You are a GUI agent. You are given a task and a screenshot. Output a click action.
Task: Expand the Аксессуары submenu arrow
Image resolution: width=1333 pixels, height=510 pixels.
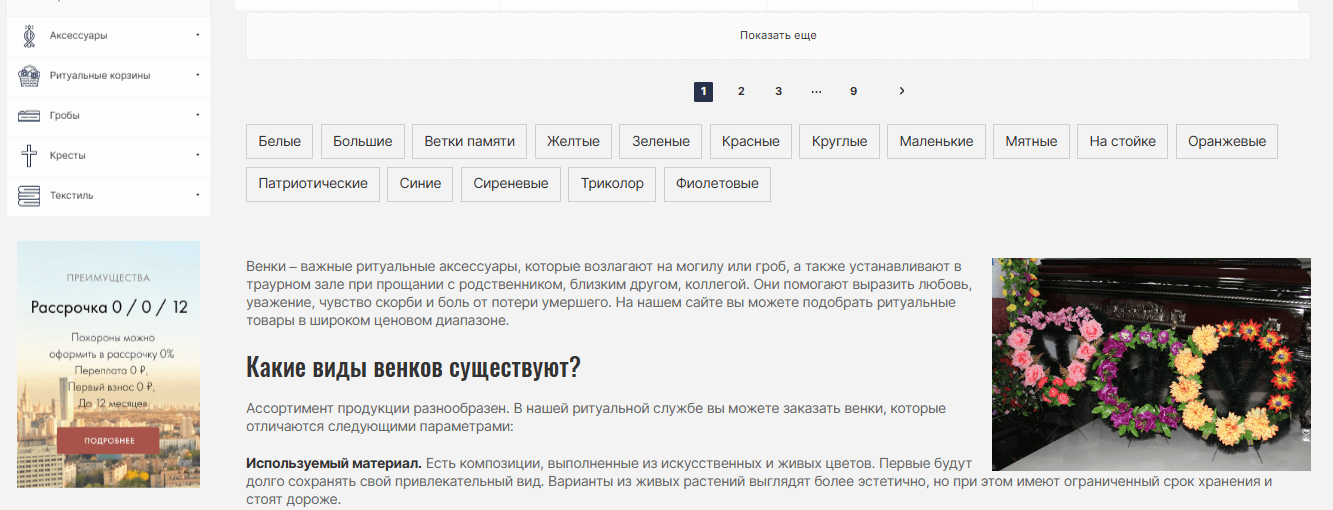197,35
